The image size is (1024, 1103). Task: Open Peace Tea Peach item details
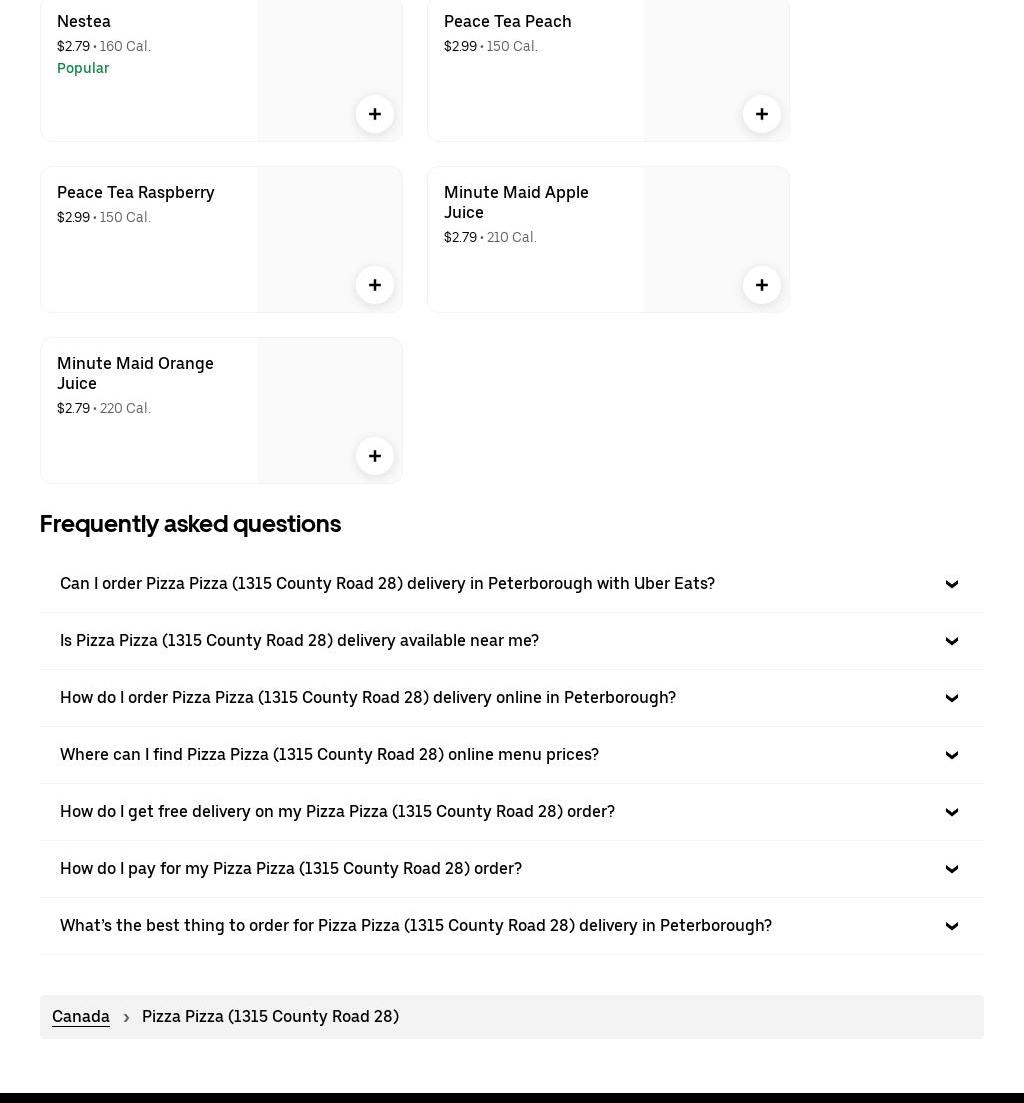coord(507,21)
